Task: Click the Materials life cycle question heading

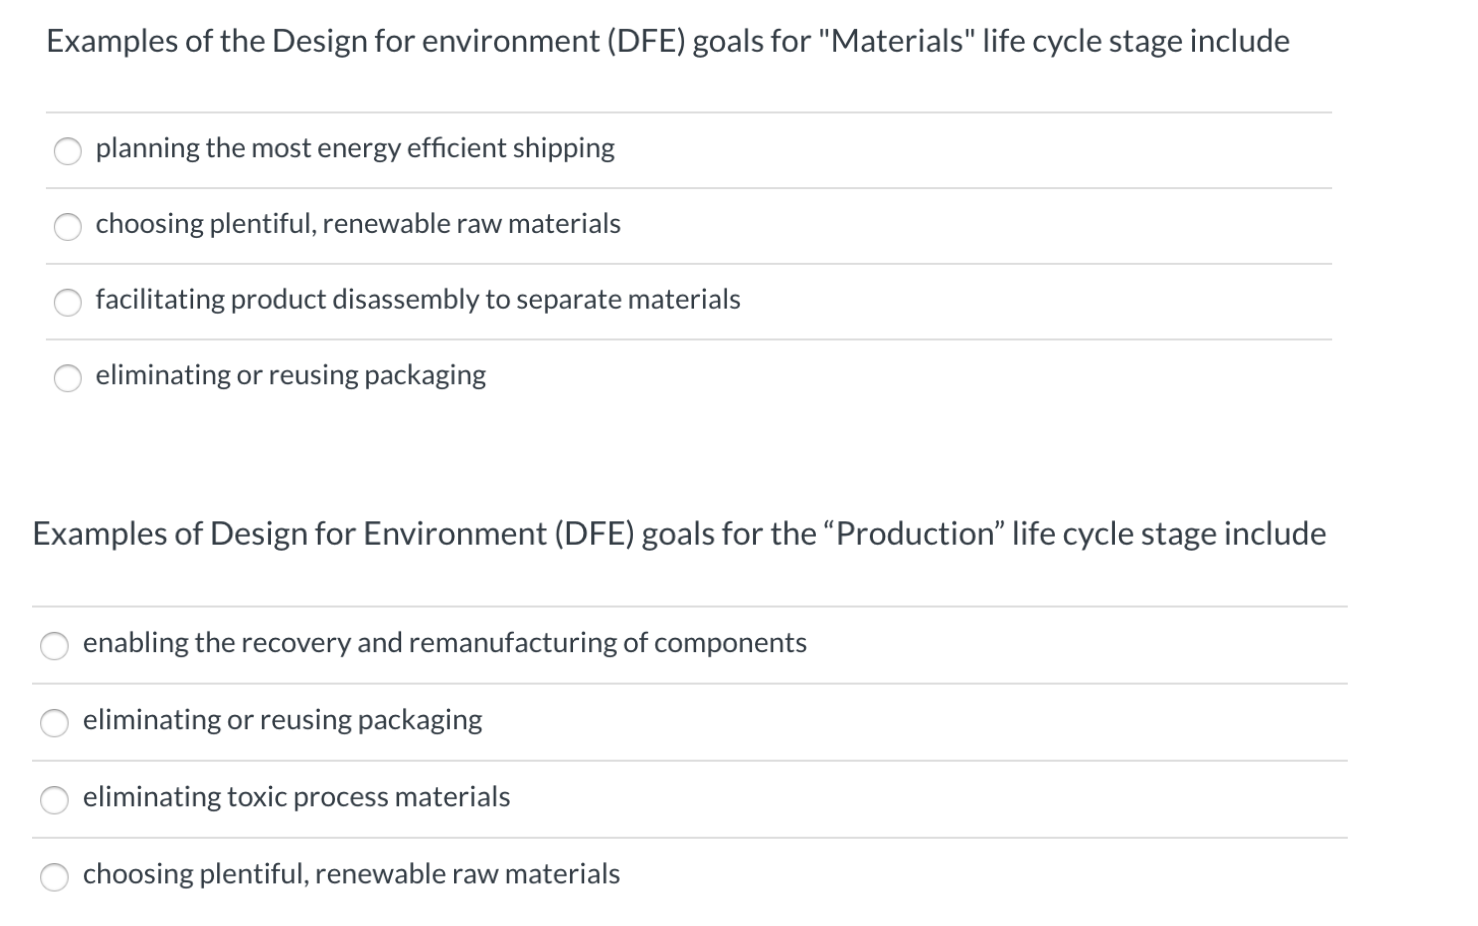Action: 666,41
